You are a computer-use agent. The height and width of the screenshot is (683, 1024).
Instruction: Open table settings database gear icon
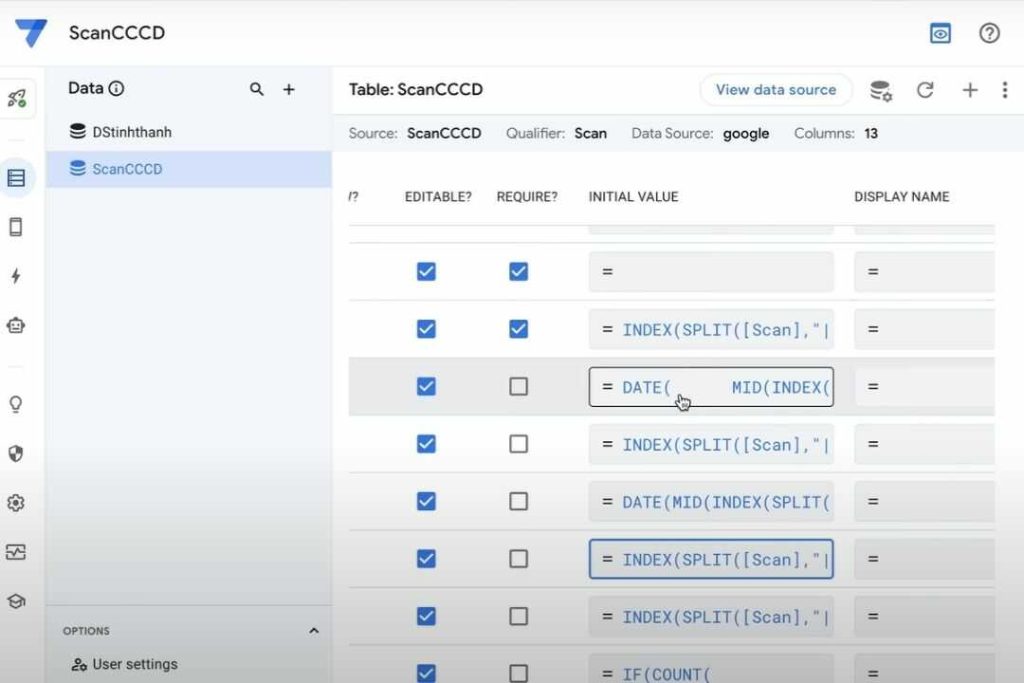click(x=880, y=90)
